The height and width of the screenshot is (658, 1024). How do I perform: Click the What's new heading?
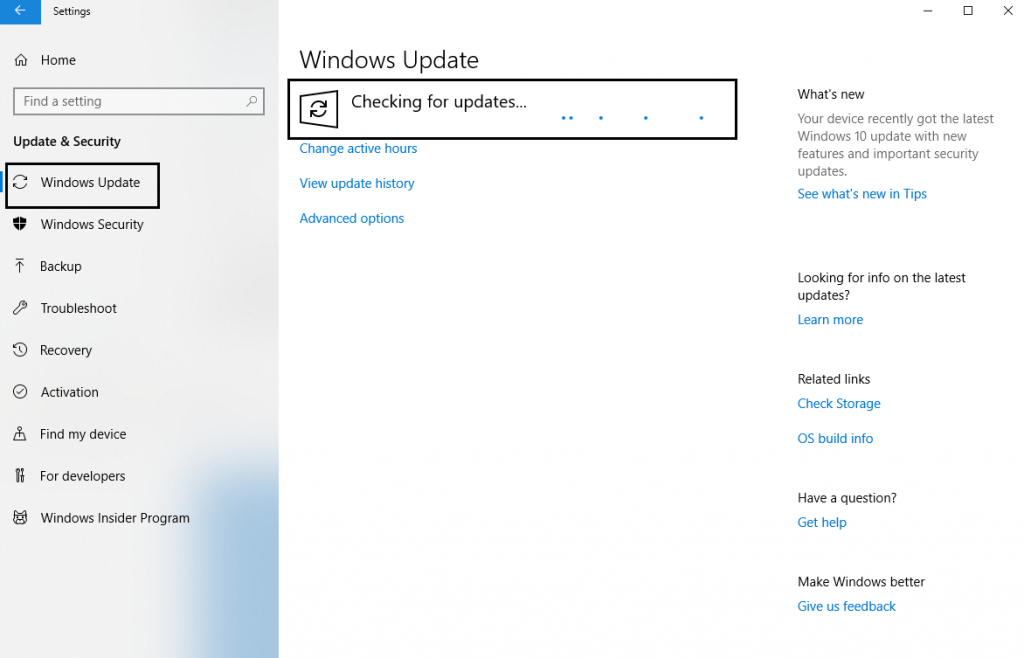pos(831,94)
